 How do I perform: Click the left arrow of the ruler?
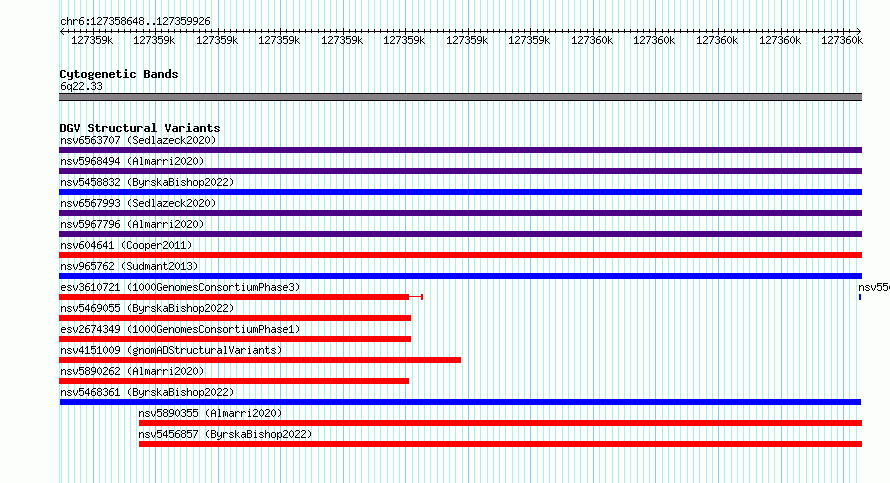coord(62,31)
